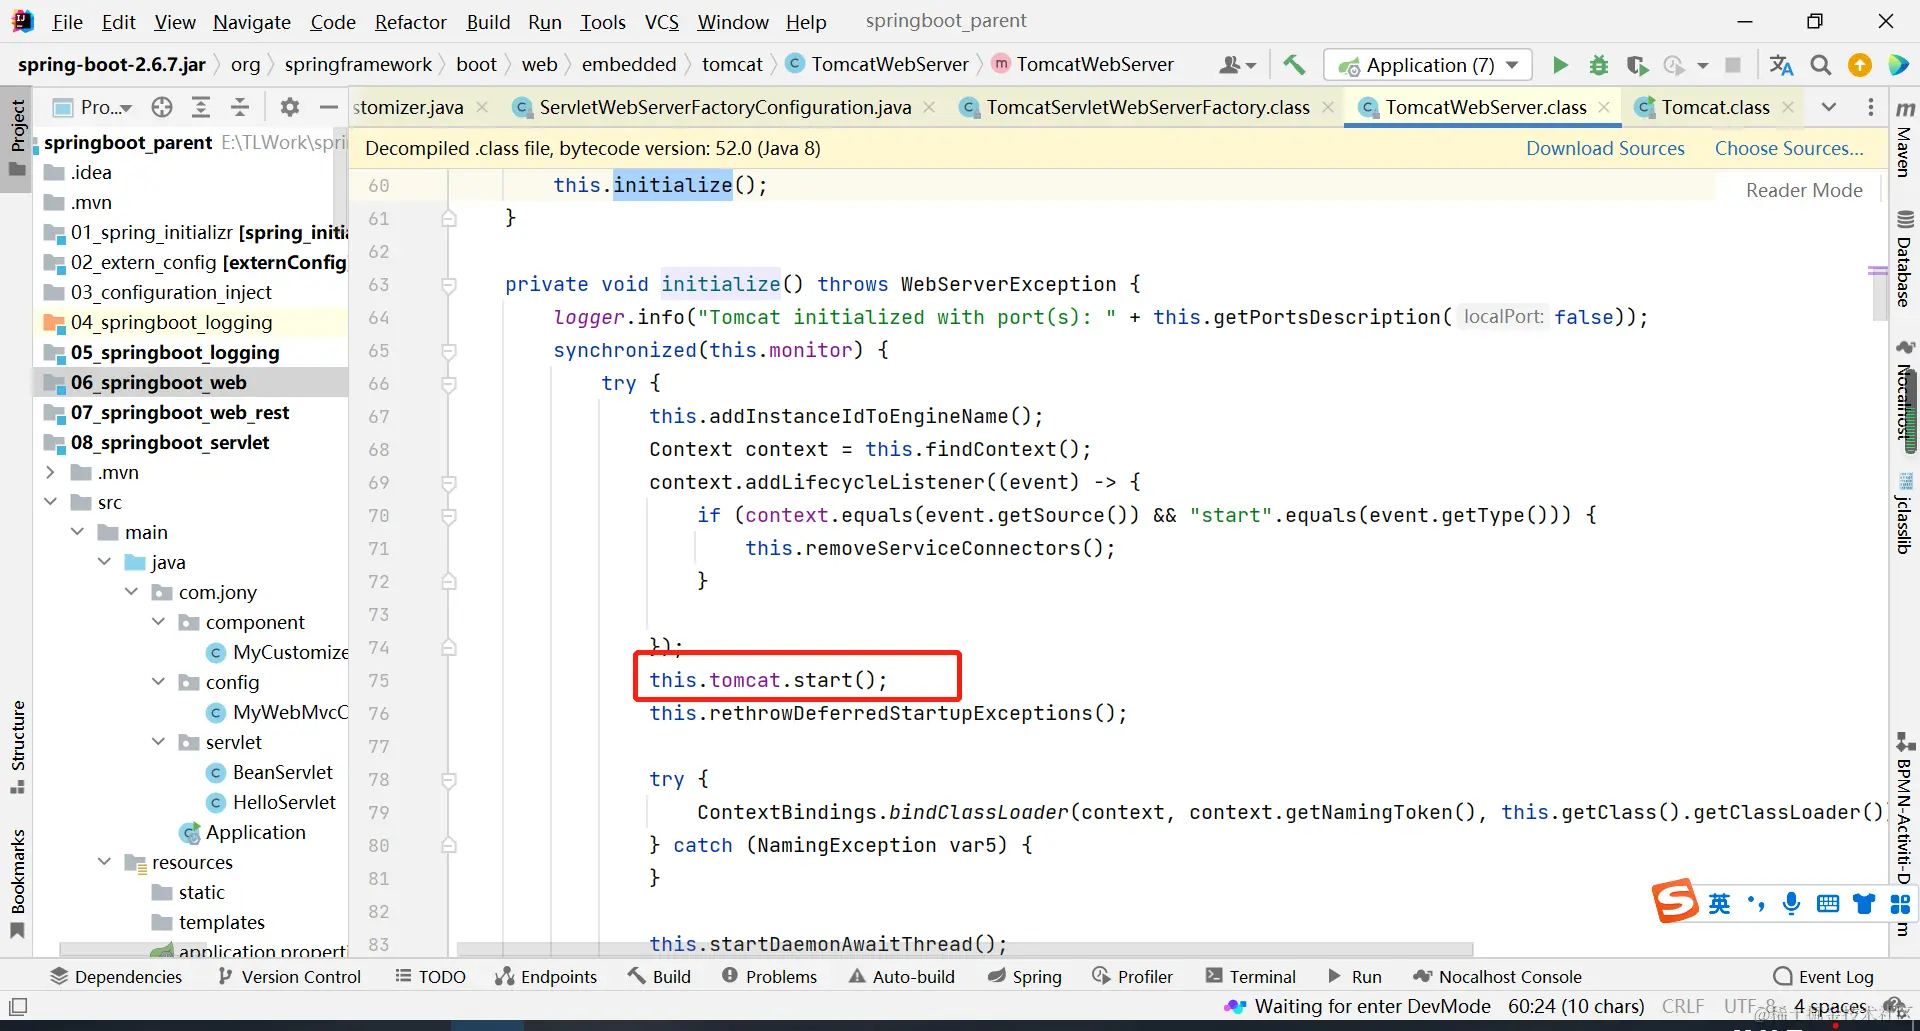Switch to ServletWebServerFactoryConfiguration.java tab
This screenshot has height=1031, width=1920.
(x=725, y=107)
